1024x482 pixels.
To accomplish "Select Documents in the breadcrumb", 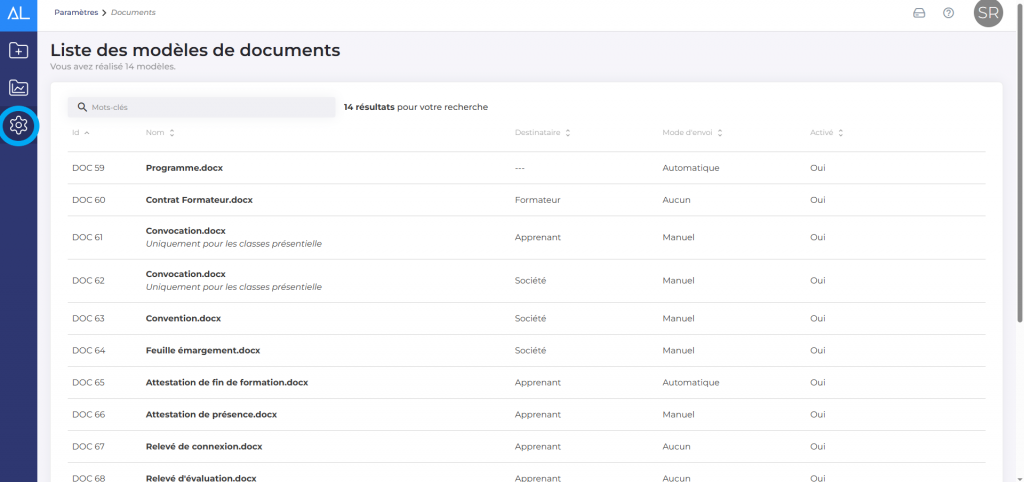I will pos(133,12).
